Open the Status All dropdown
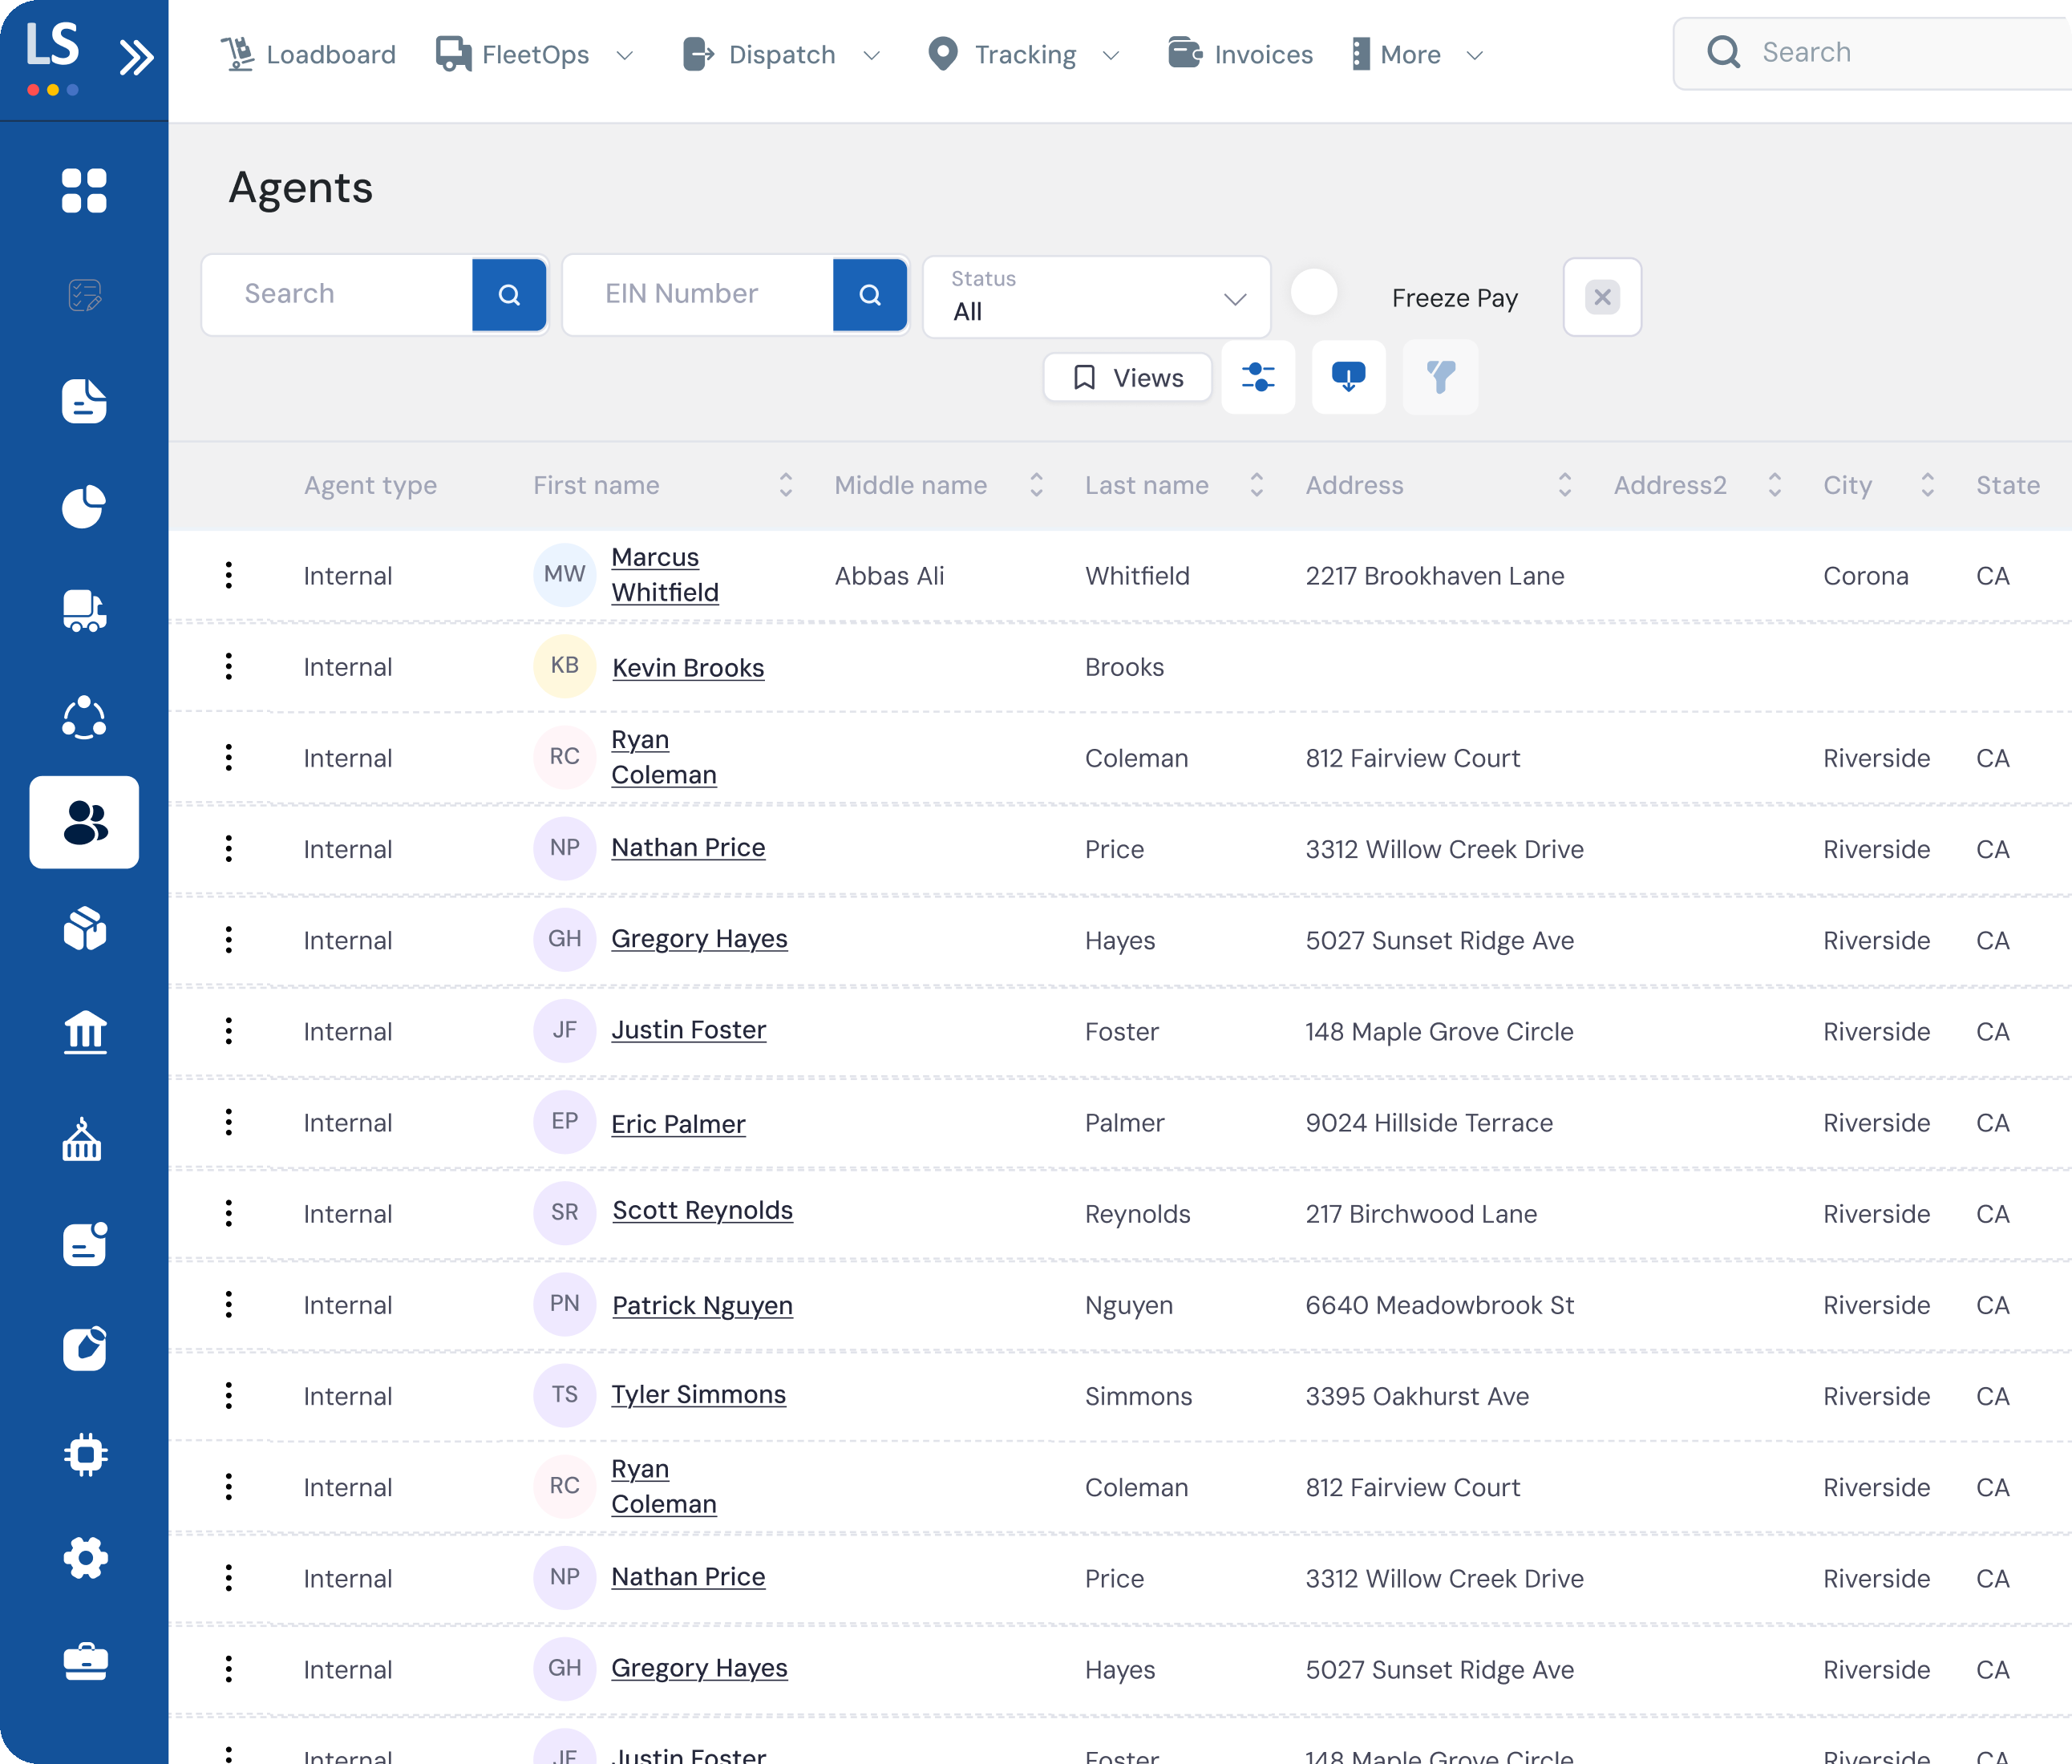 pos(1097,297)
